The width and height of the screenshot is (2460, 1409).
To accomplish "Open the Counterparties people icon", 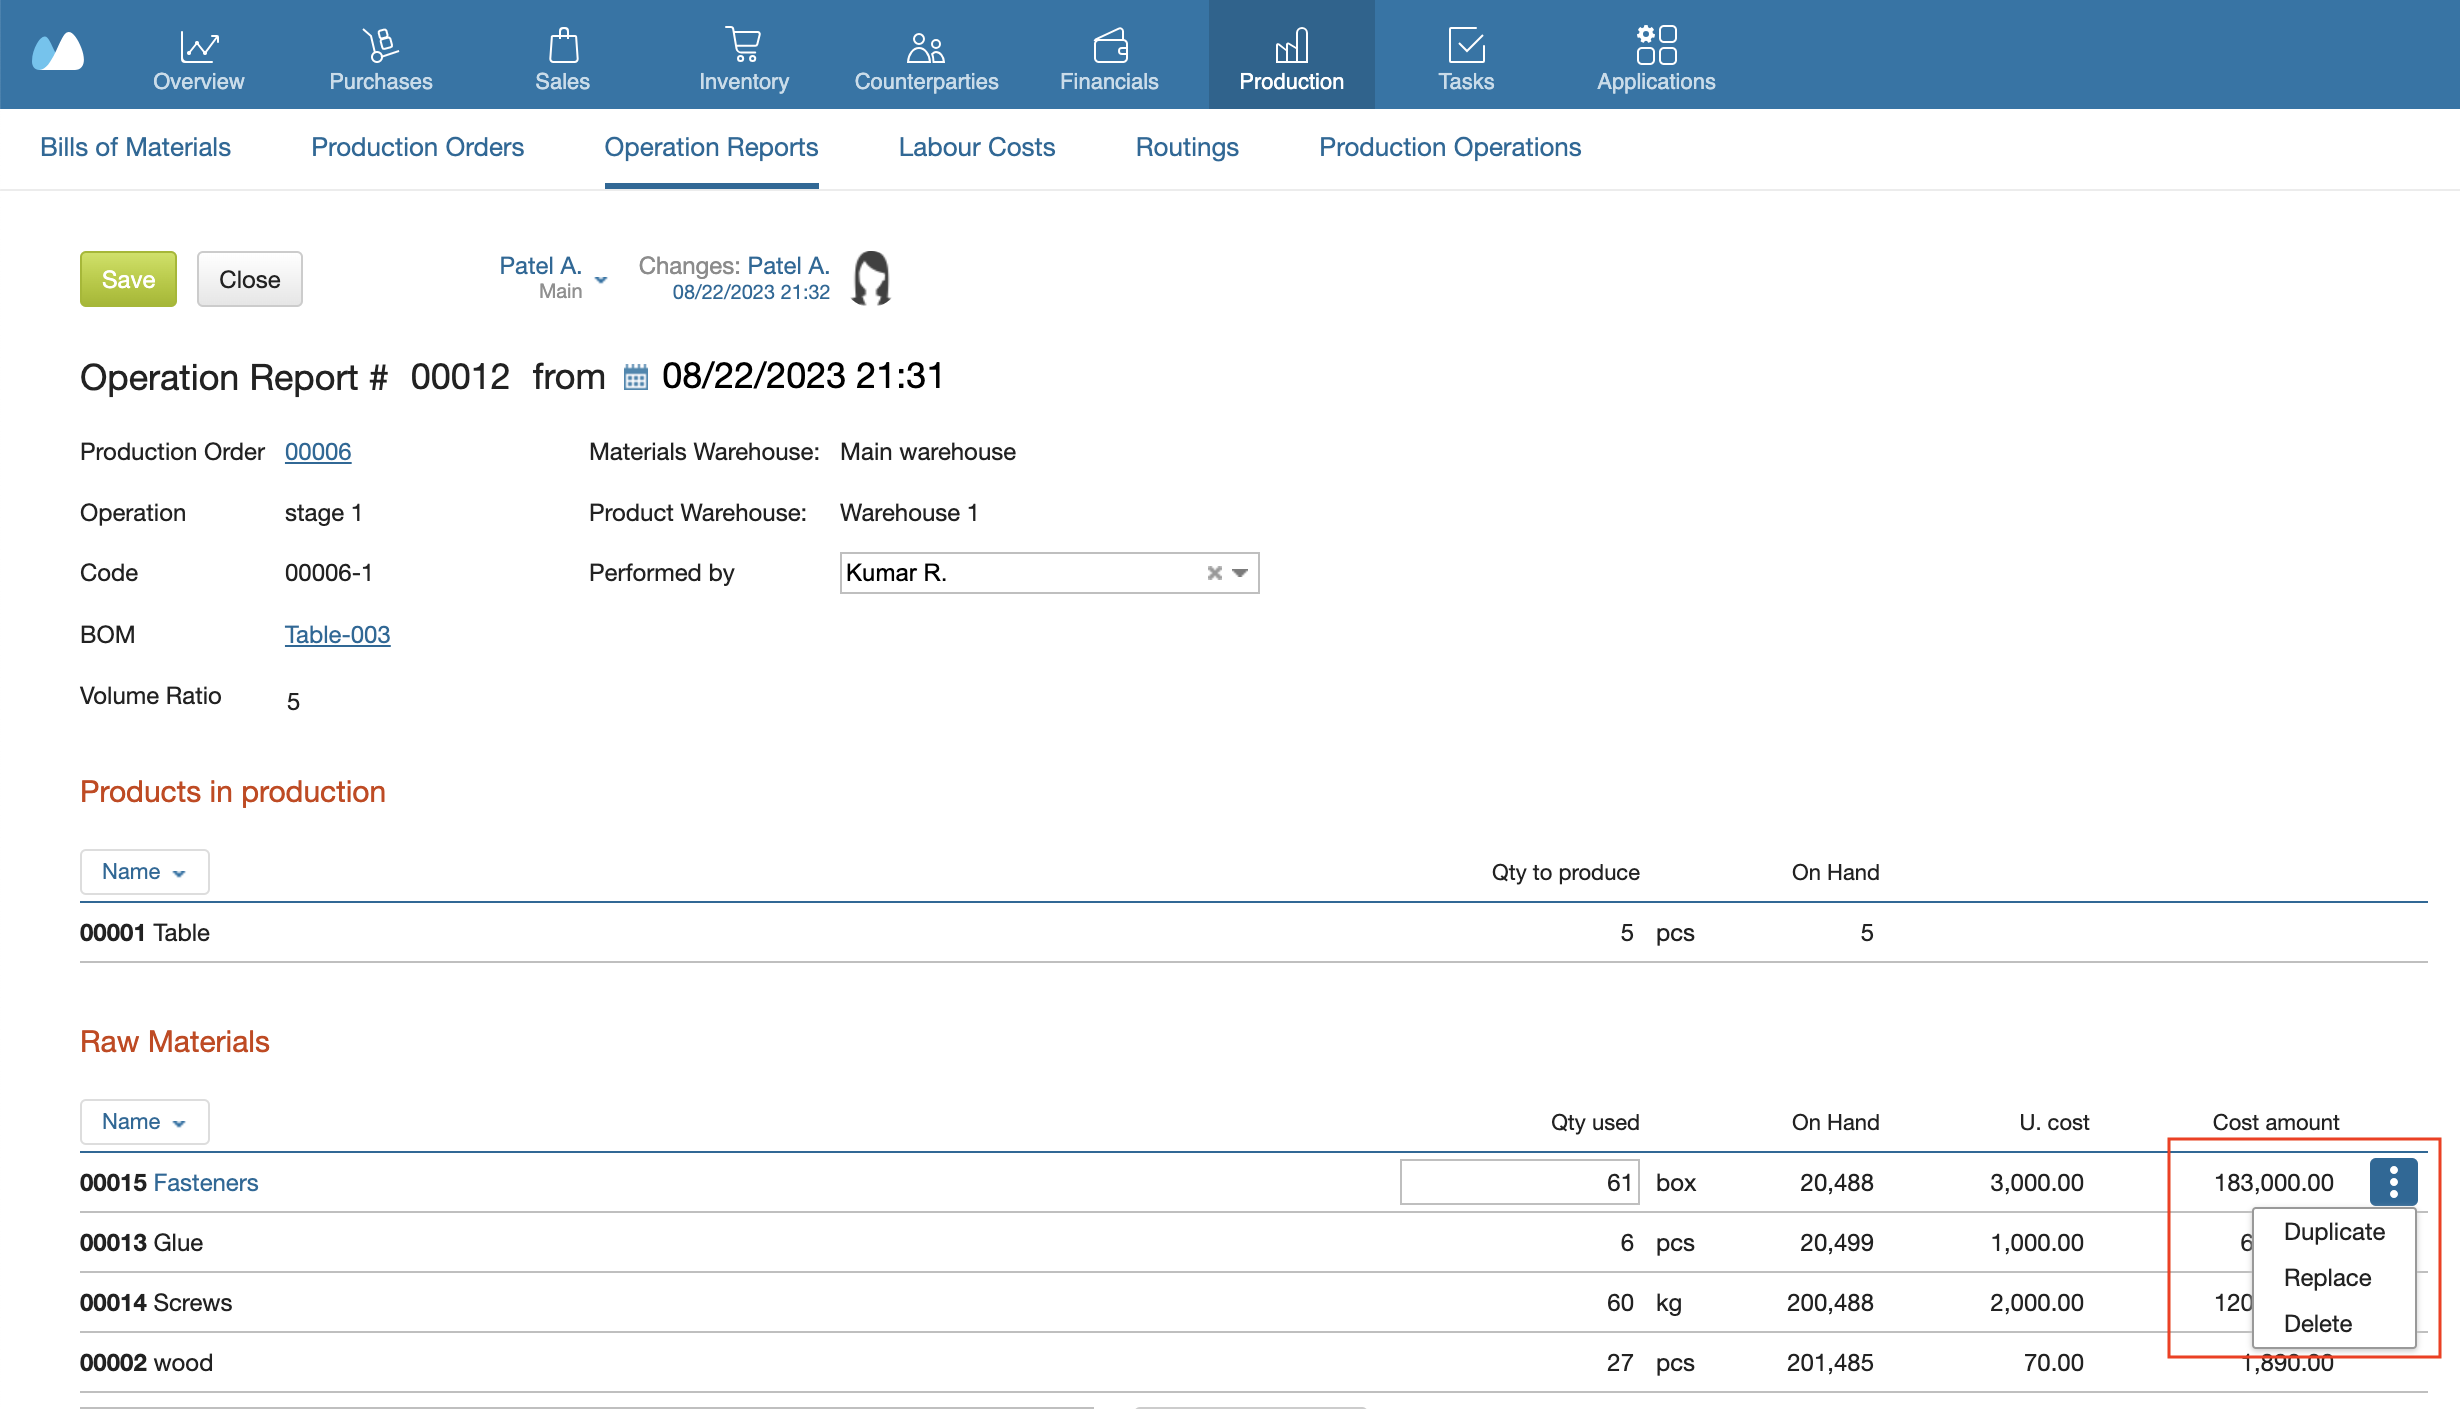I will coord(926,46).
